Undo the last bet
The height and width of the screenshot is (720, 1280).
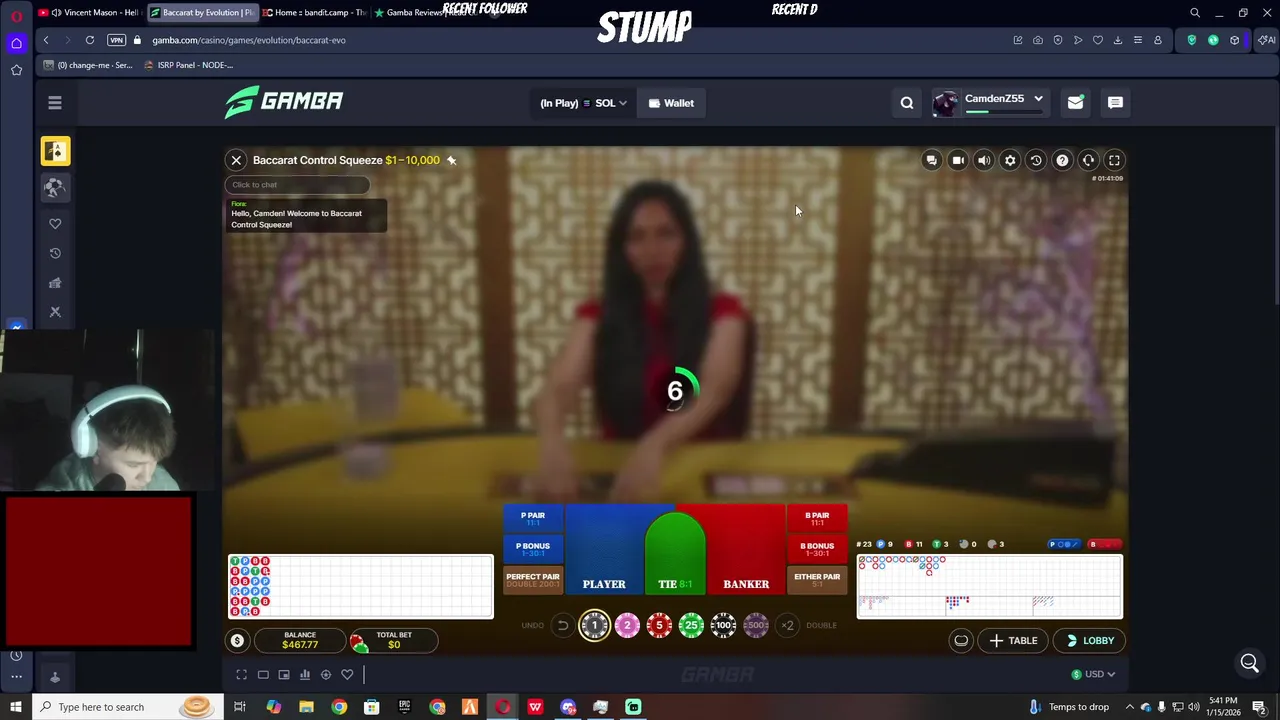562,626
